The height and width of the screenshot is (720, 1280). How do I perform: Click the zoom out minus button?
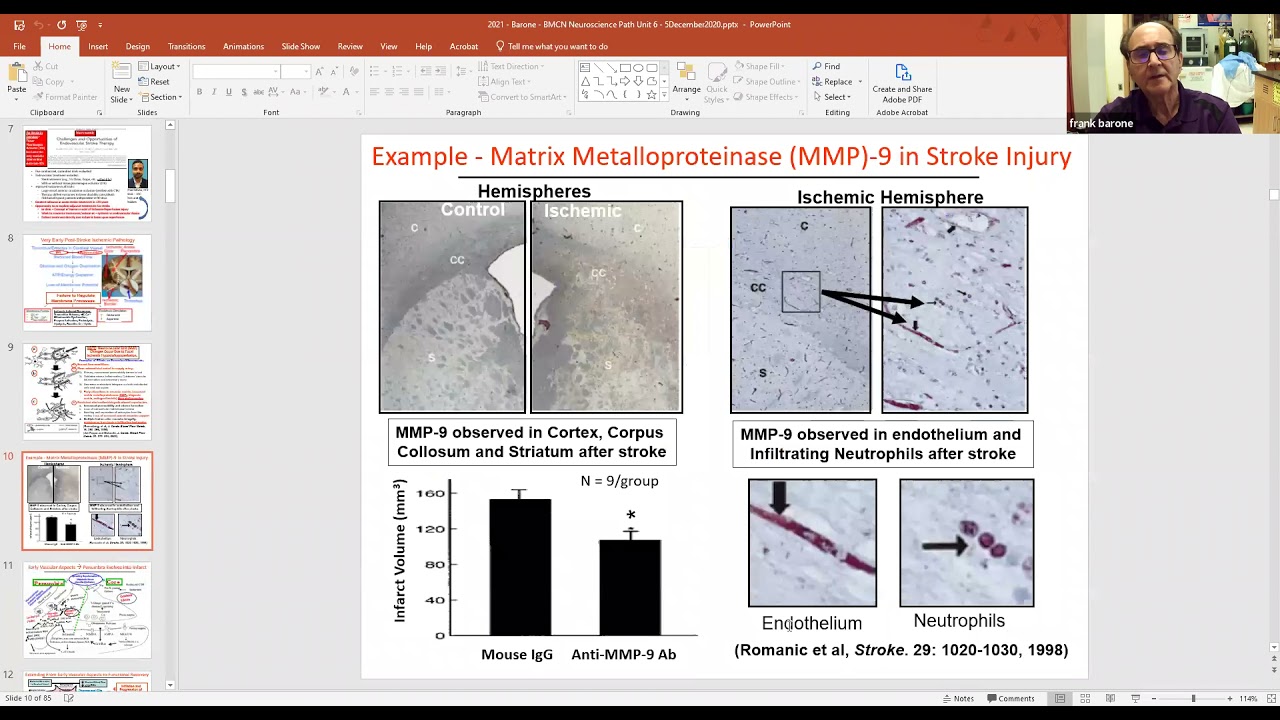coord(1153,698)
